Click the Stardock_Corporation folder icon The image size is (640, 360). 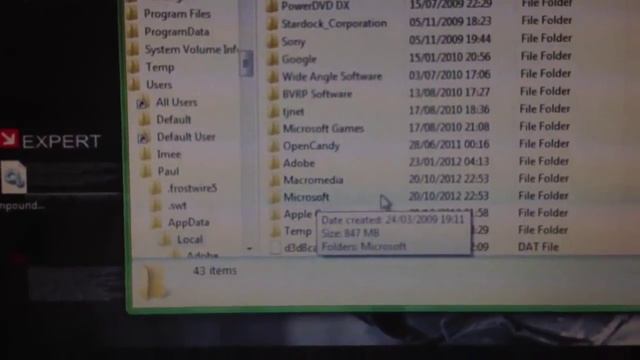pos(272,24)
